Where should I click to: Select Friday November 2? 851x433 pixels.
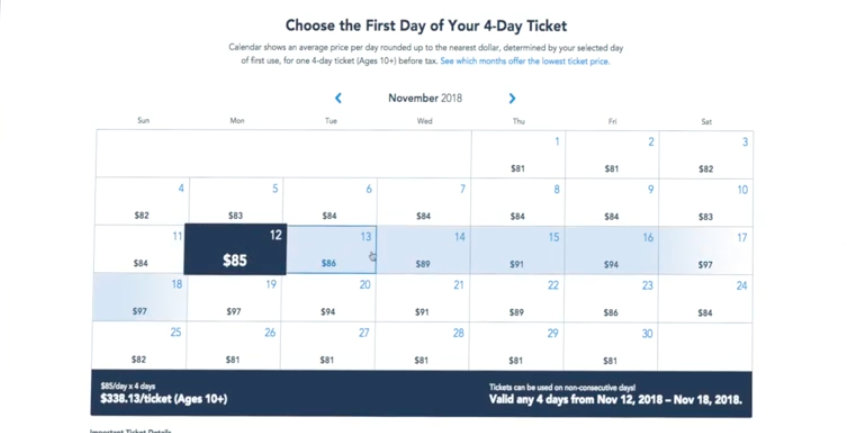pyautogui.click(x=611, y=155)
